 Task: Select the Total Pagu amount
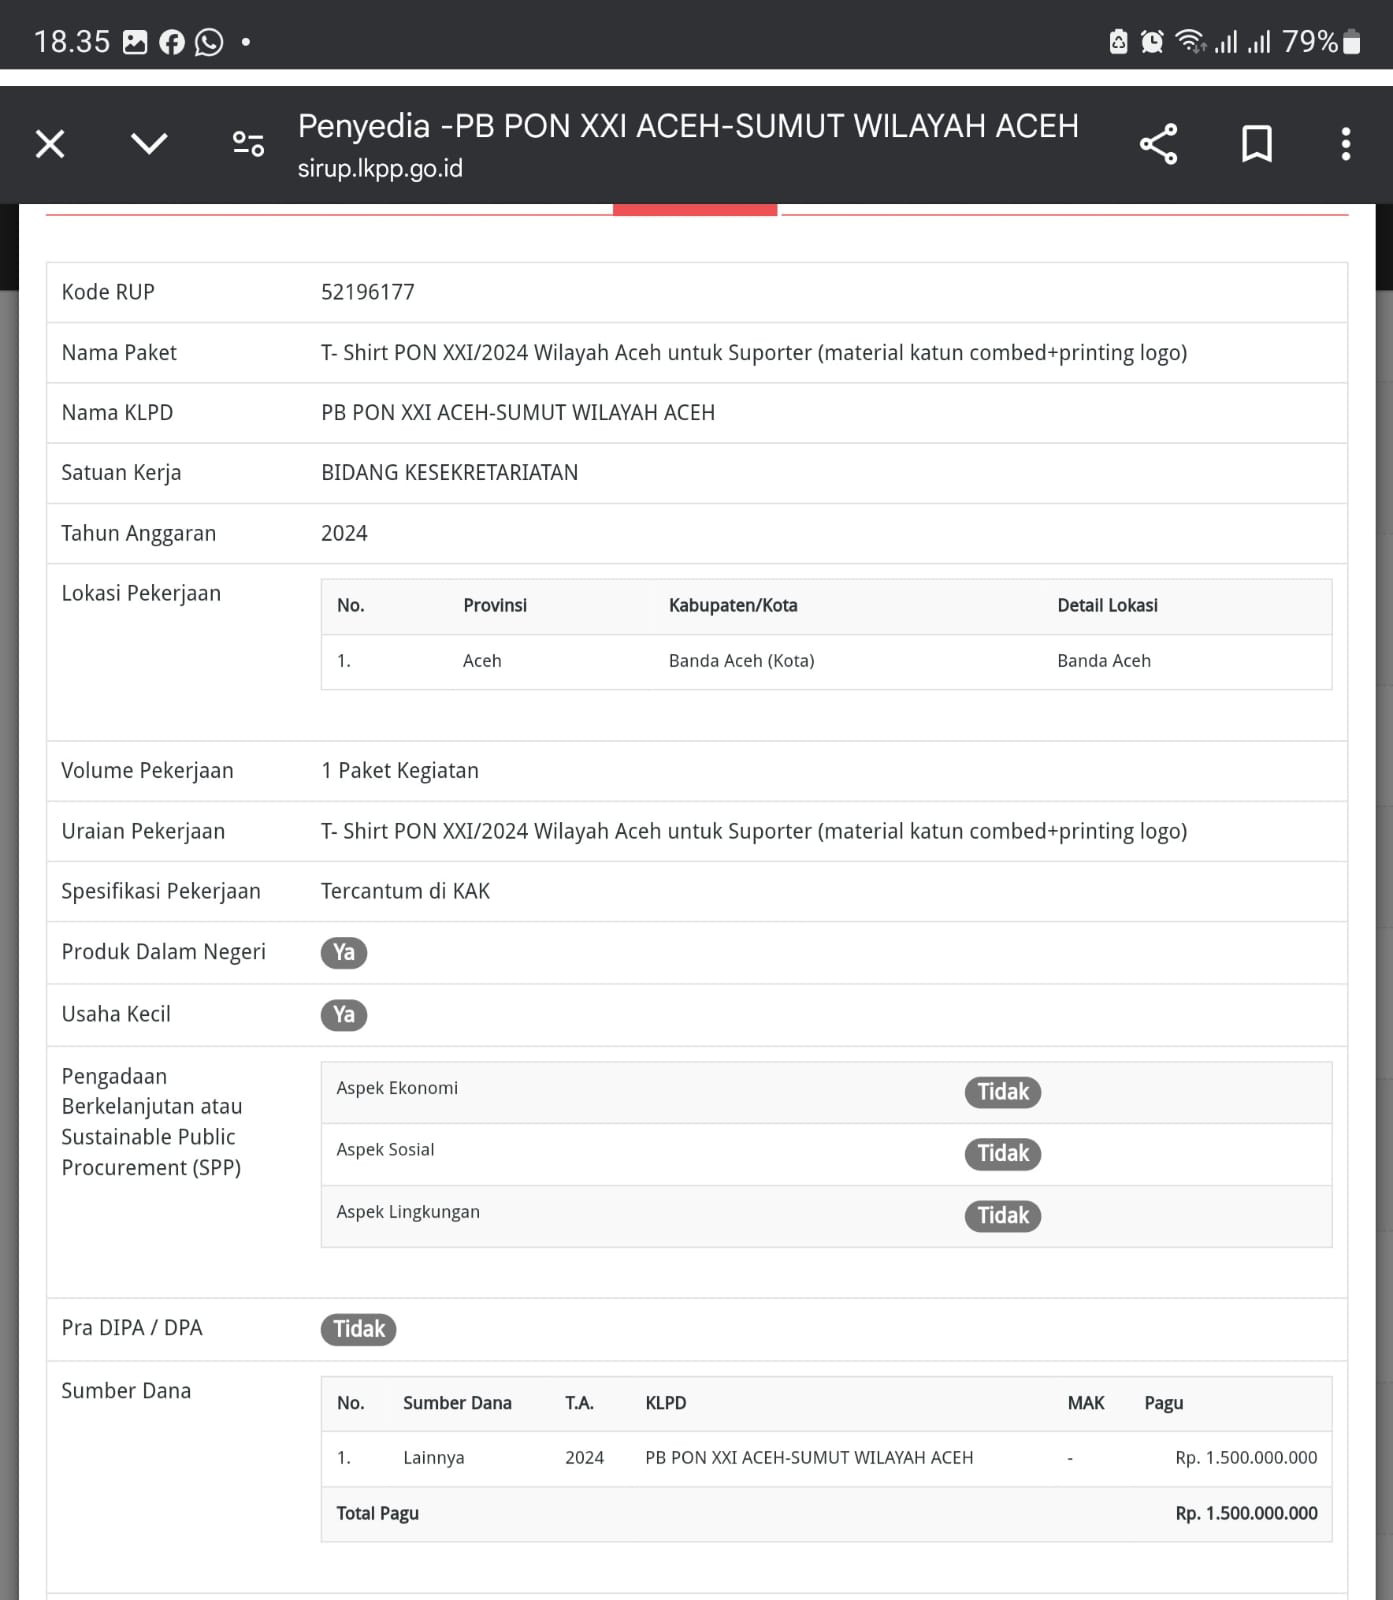(1246, 1514)
